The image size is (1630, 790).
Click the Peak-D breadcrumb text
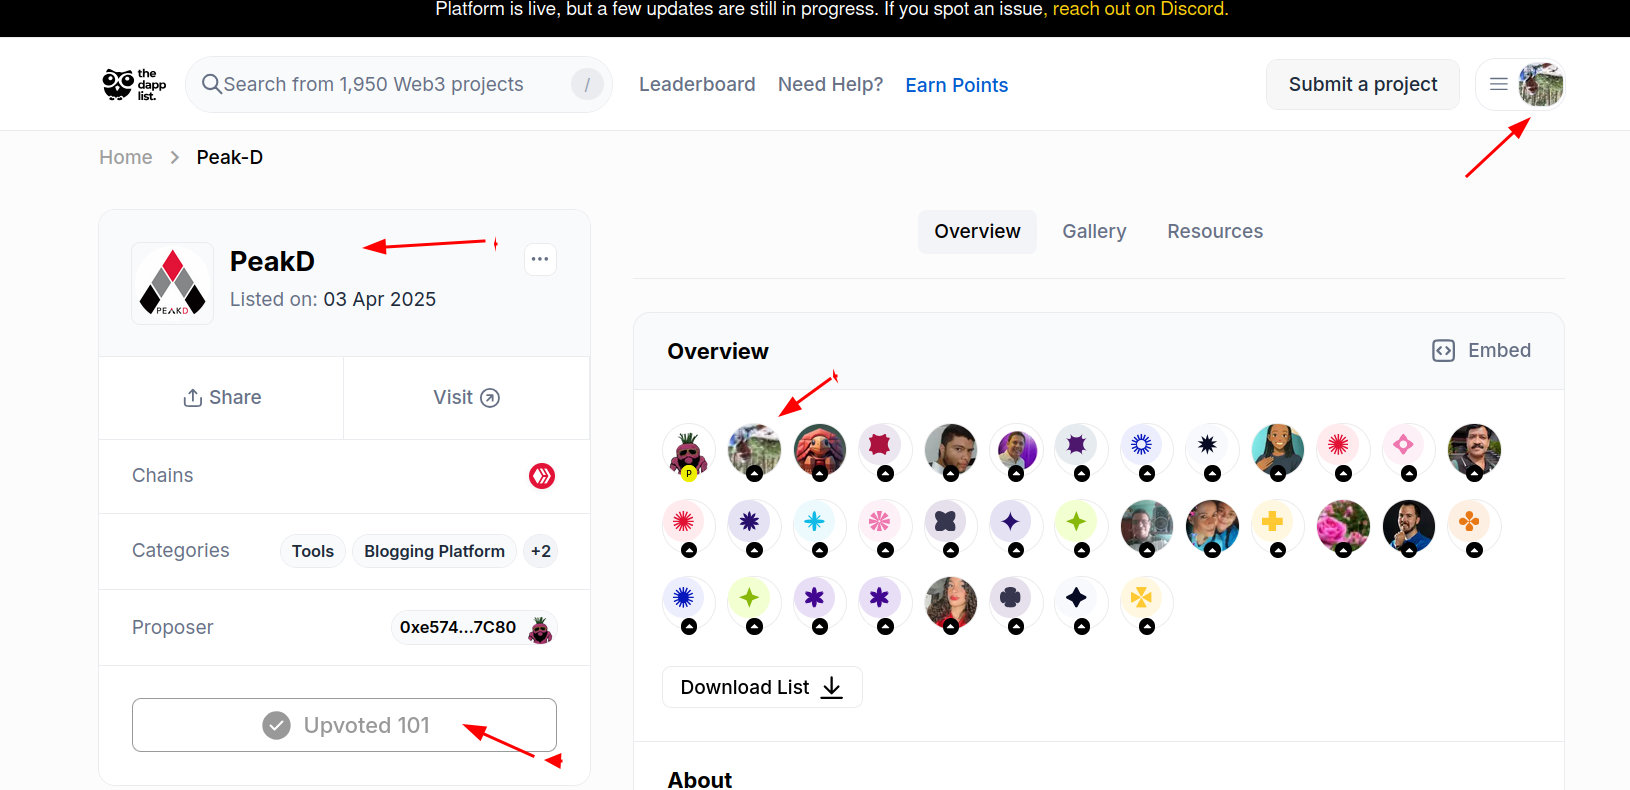[230, 158]
